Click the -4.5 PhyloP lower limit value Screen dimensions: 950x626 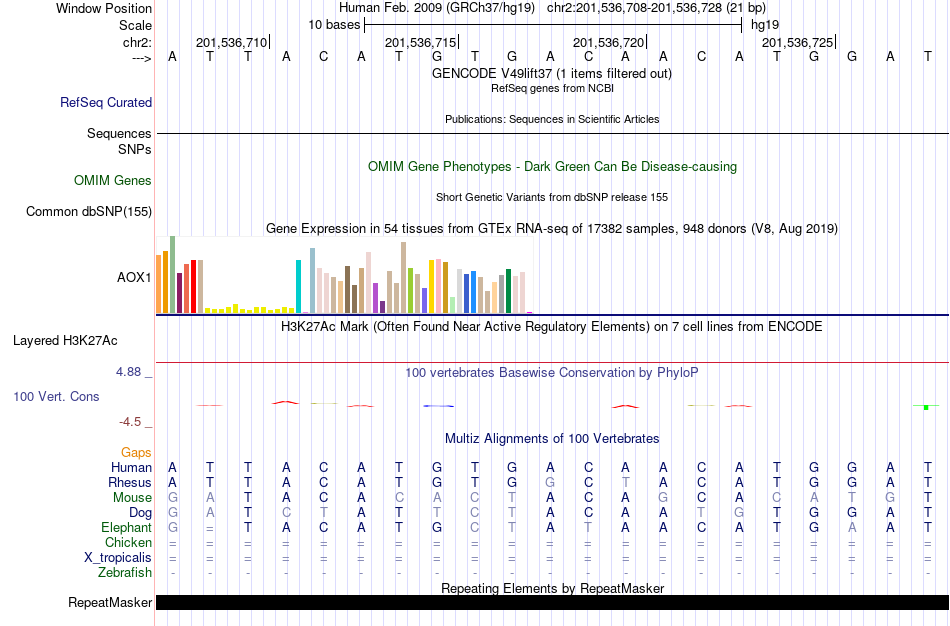(x=130, y=422)
